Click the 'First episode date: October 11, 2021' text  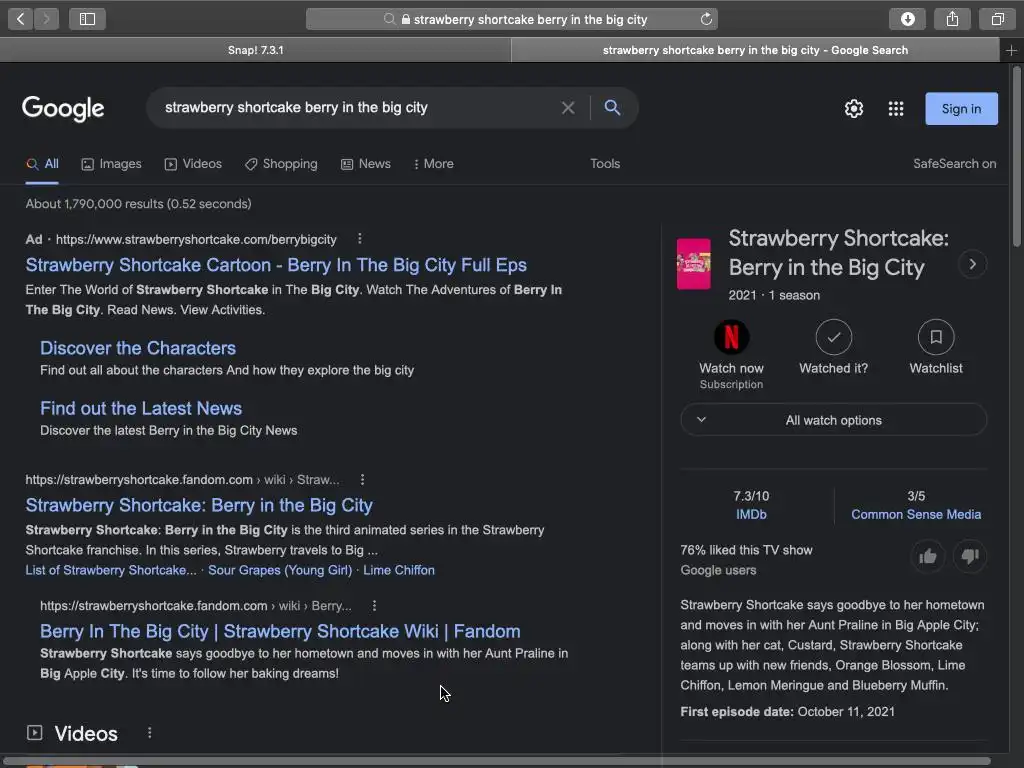[788, 712]
